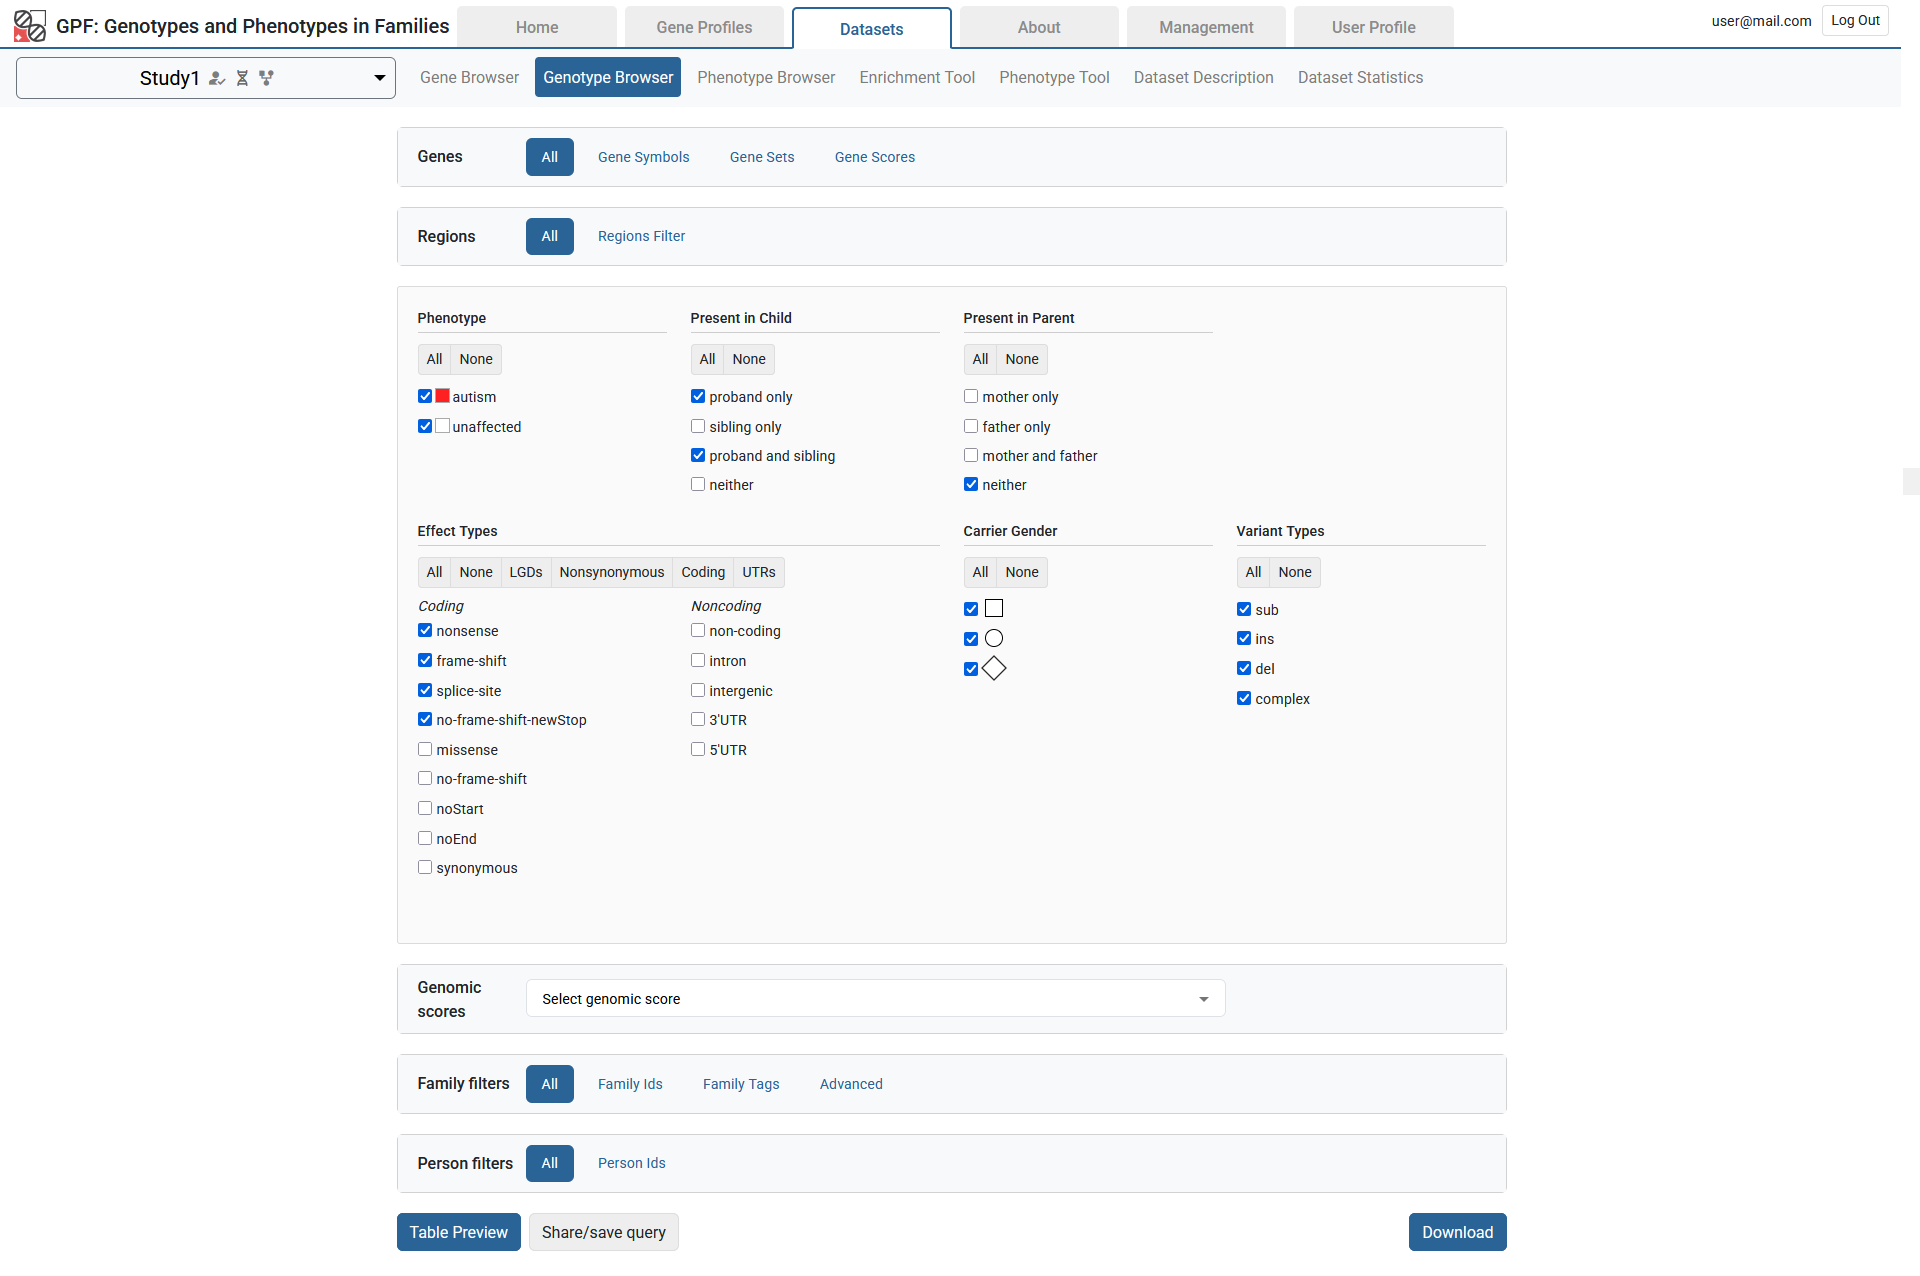
Task: Expand the Carrier Gender None selector
Action: (x=1021, y=572)
